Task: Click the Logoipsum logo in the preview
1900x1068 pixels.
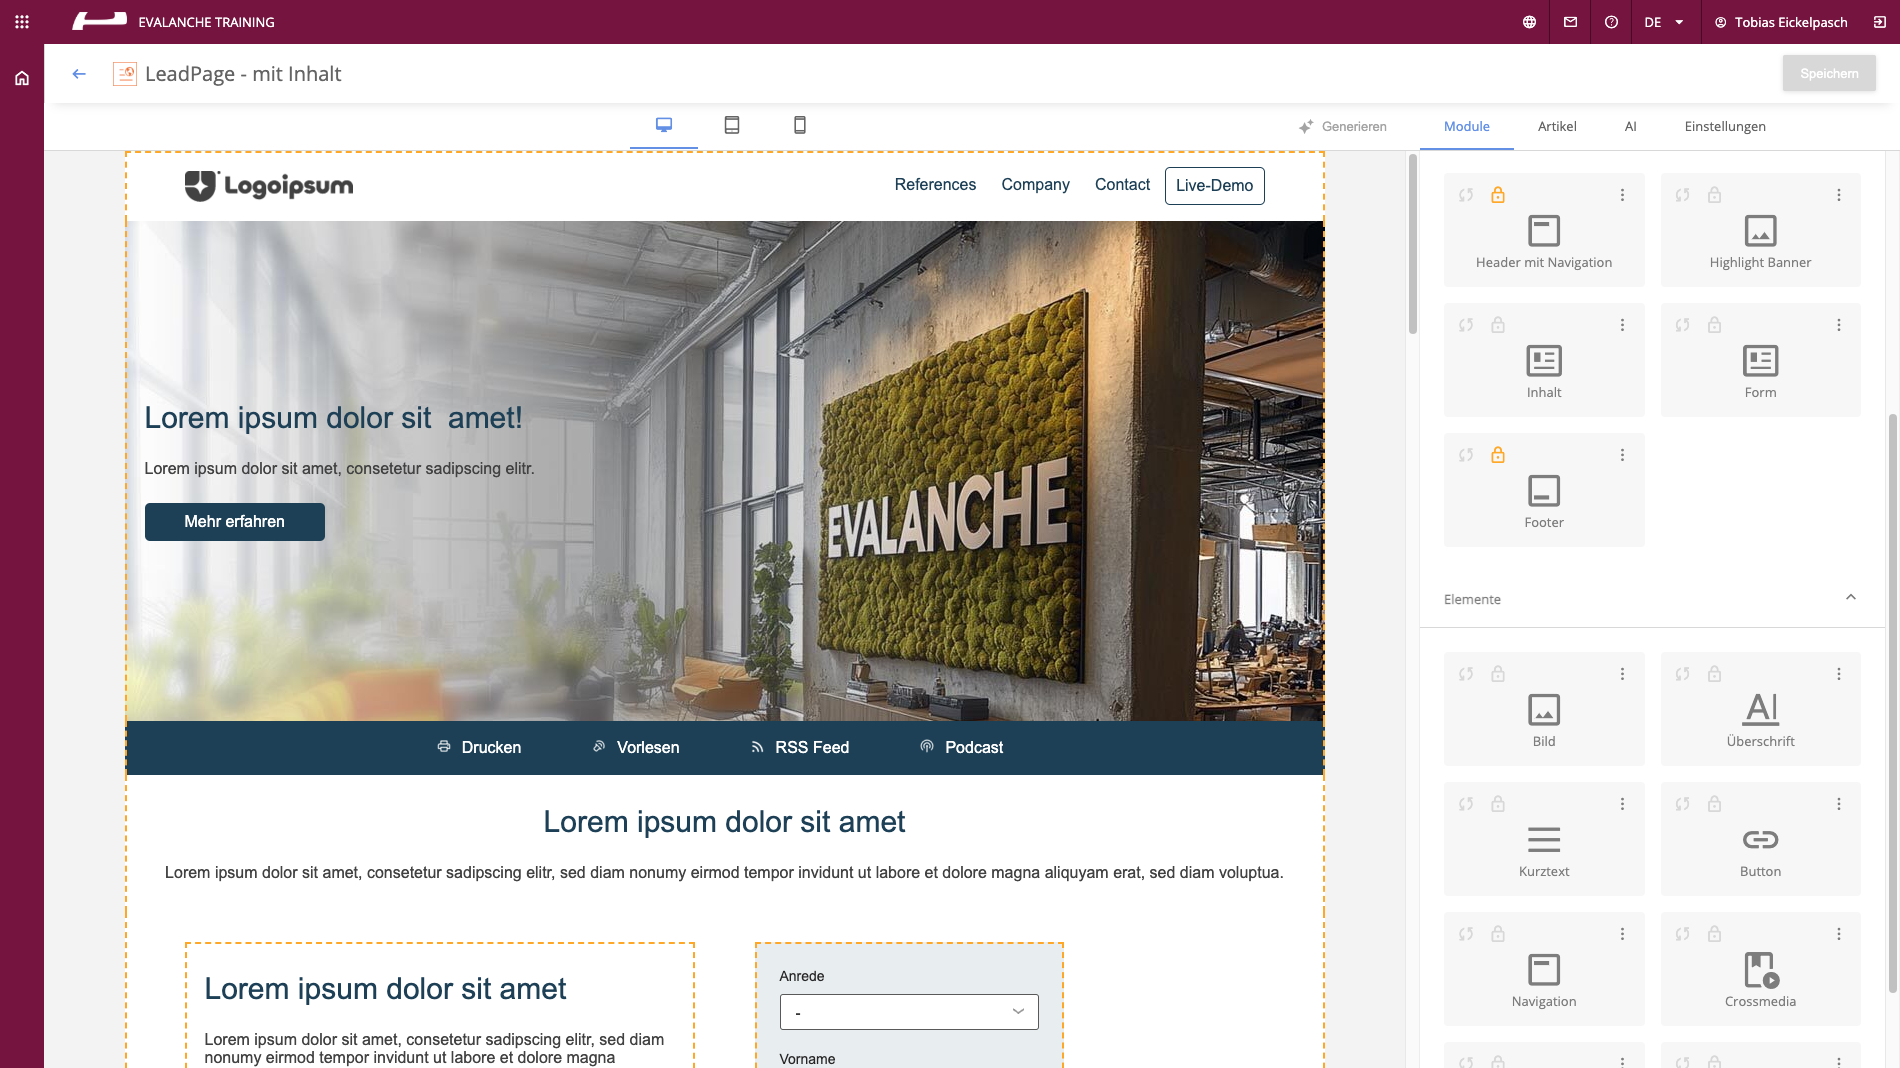Action: tap(269, 186)
